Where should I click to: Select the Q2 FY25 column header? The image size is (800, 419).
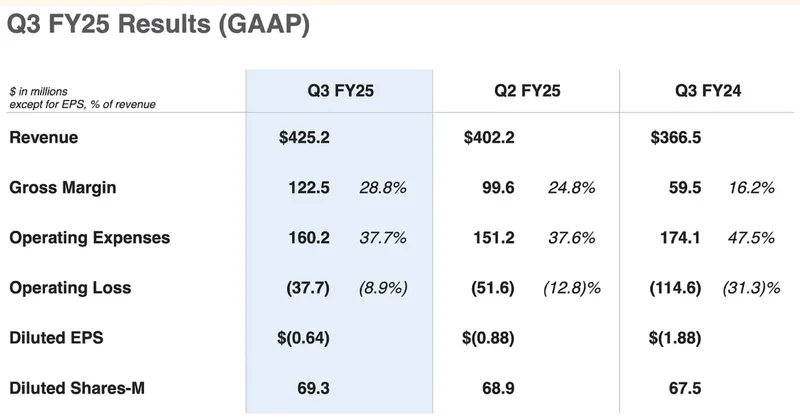(x=526, y=91)
